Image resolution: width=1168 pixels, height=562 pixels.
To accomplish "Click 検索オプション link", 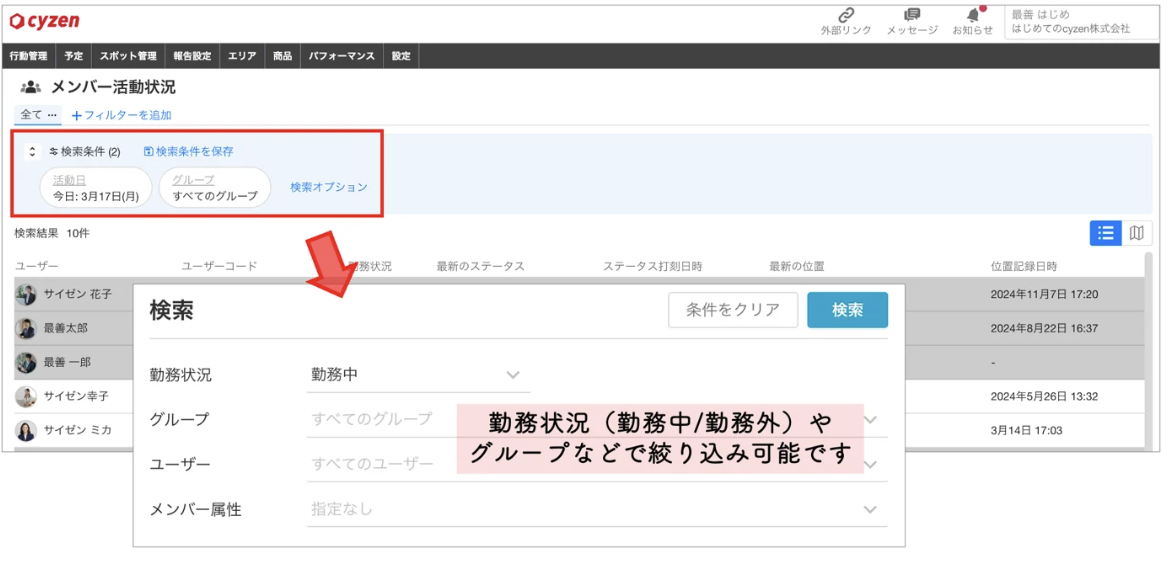I will pyautogui.click(x=328, y=187).
